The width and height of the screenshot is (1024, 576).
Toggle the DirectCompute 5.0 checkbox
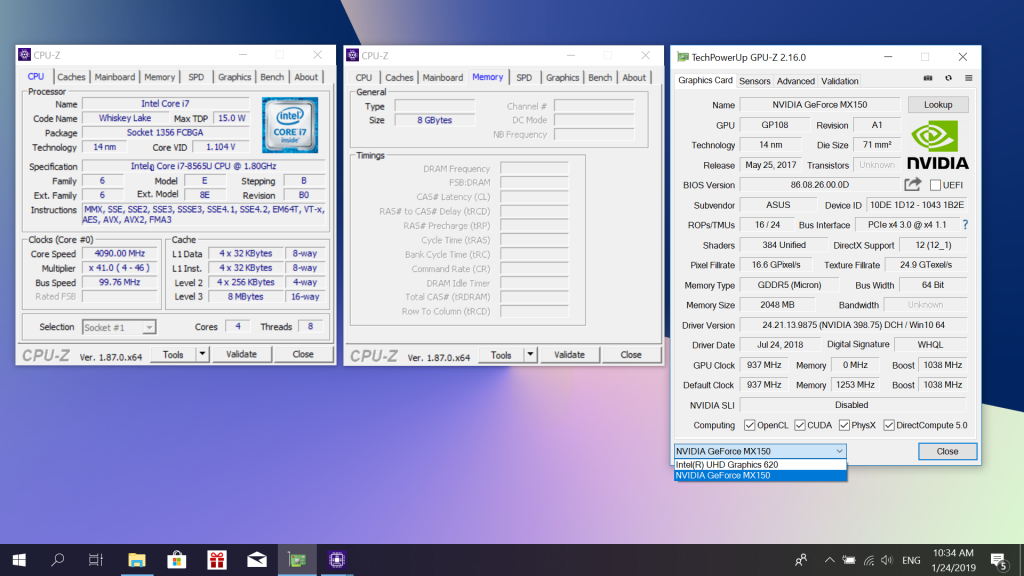(889, 425)
